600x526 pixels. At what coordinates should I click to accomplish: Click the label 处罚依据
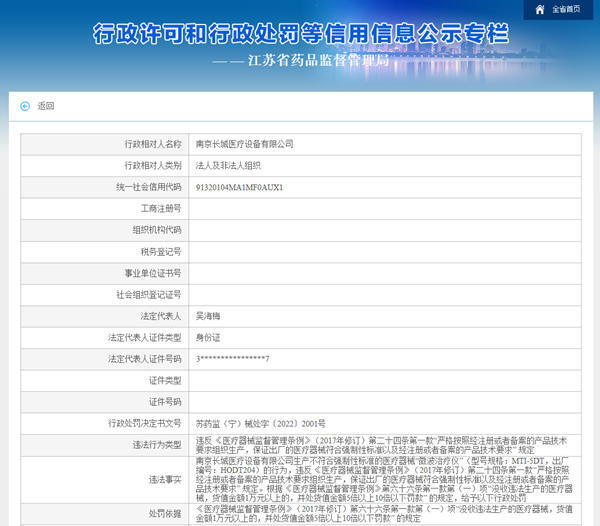tap(165, 514)
